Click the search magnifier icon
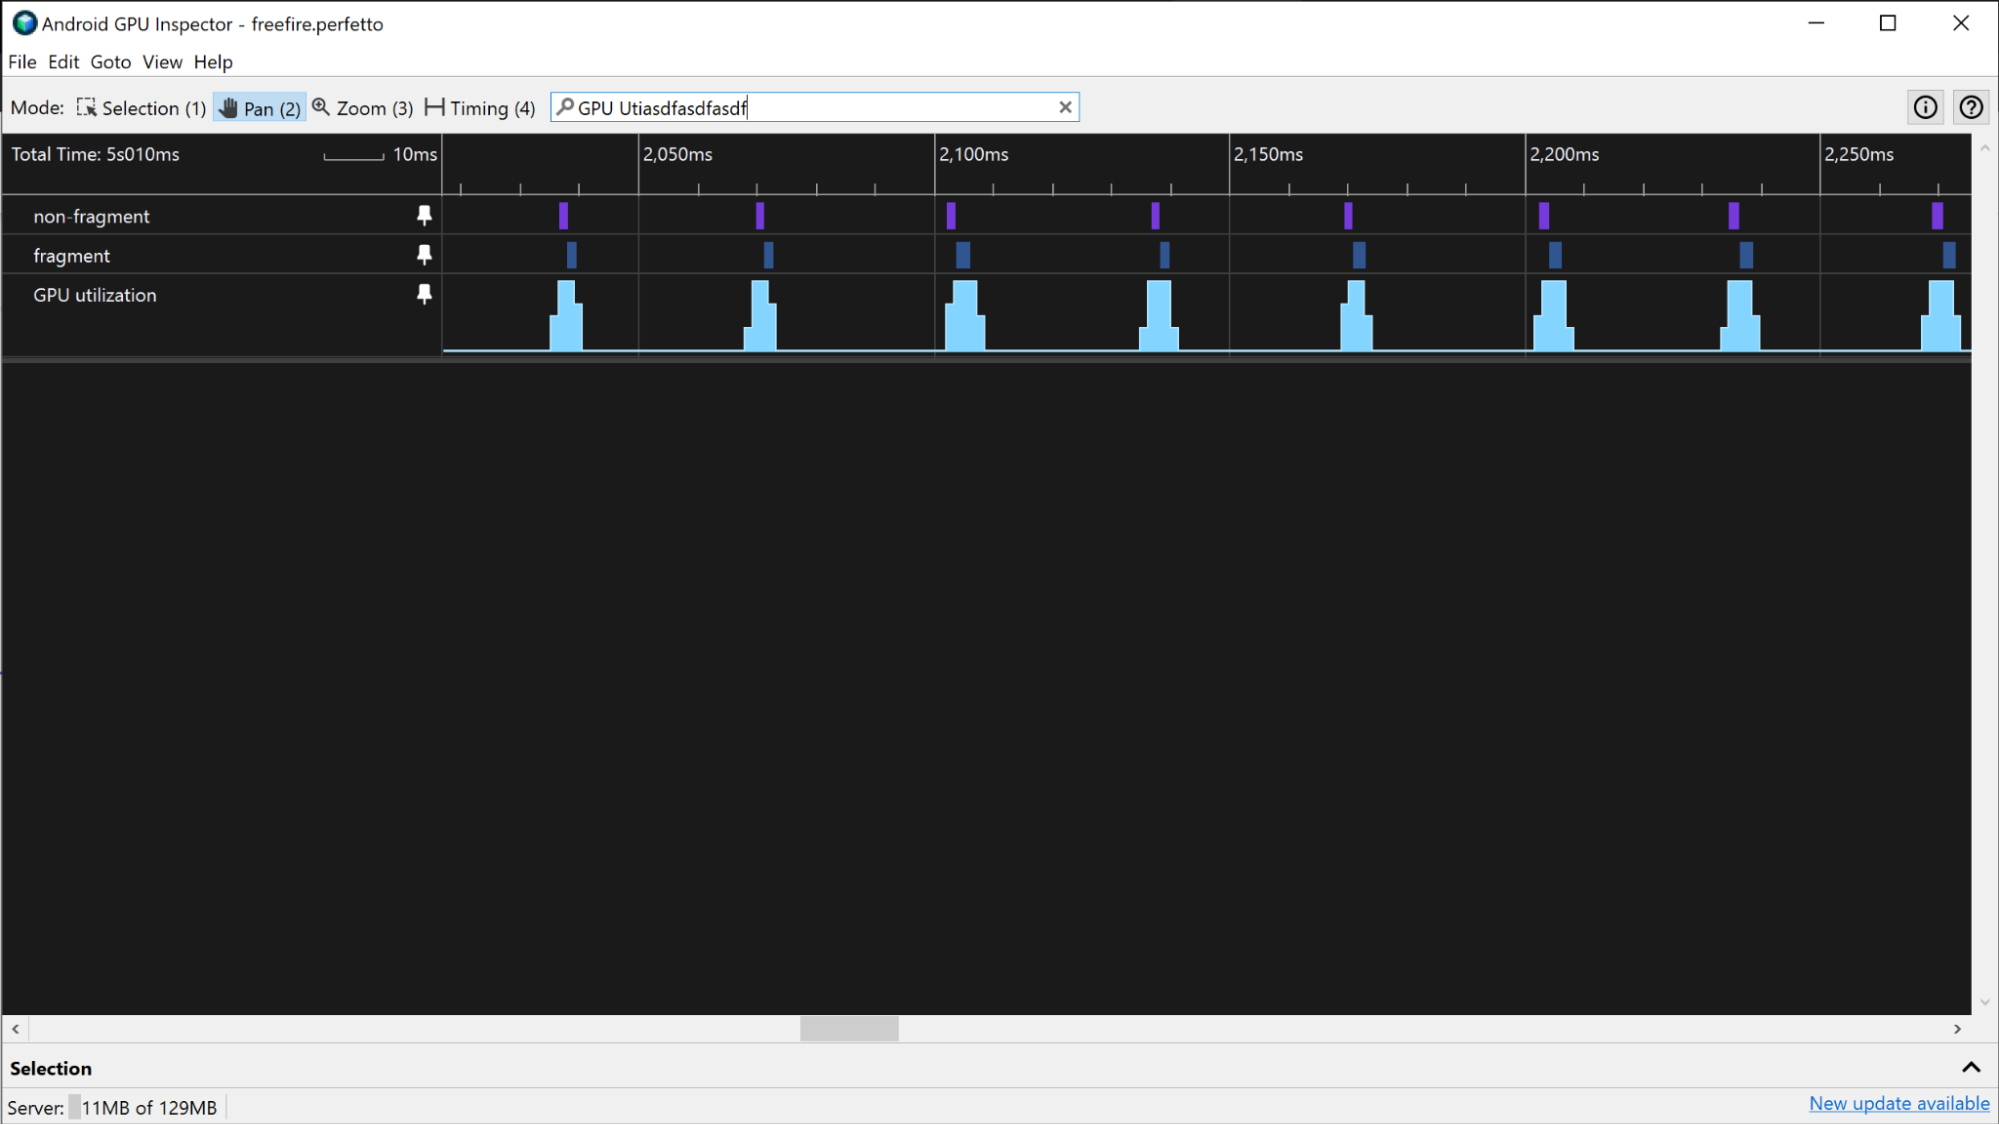 coord(566,107)
